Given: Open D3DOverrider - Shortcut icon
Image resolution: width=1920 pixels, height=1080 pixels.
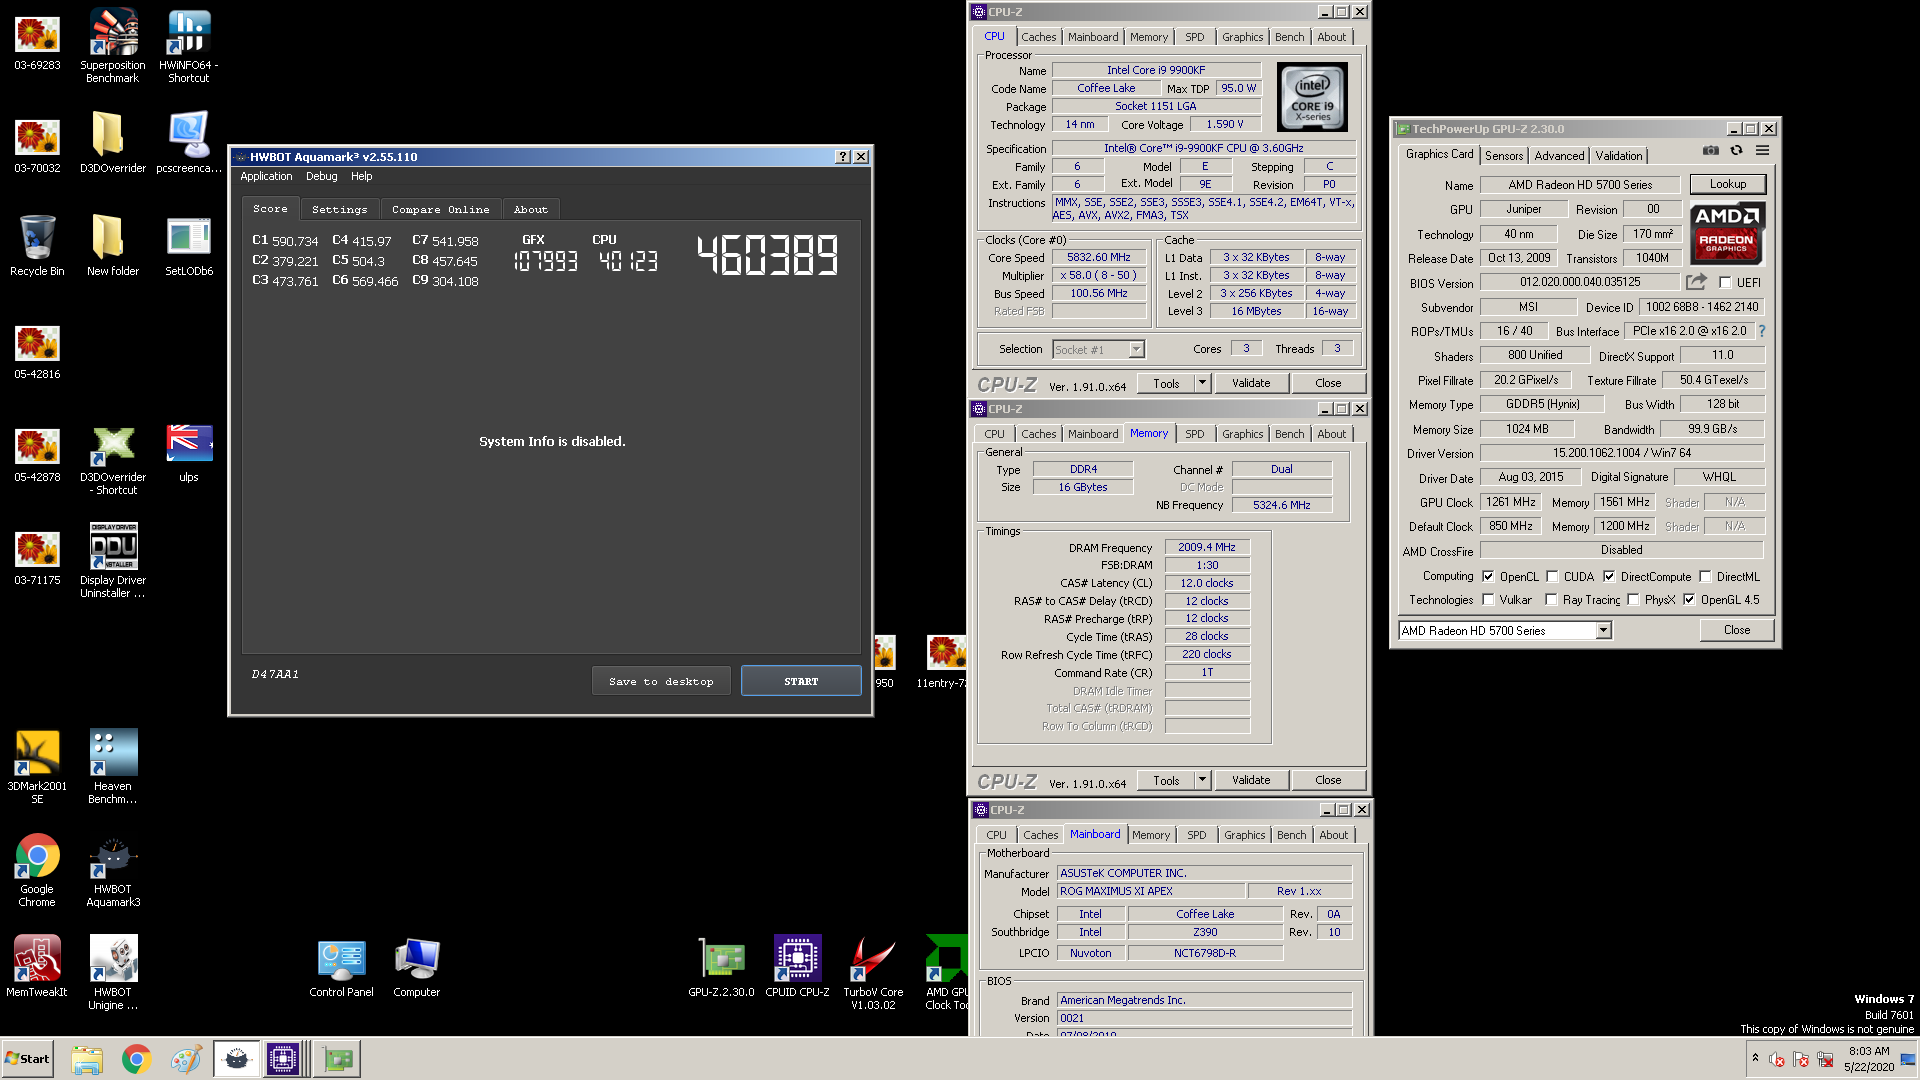Looking at the screenshot, I should pos(113,460).
